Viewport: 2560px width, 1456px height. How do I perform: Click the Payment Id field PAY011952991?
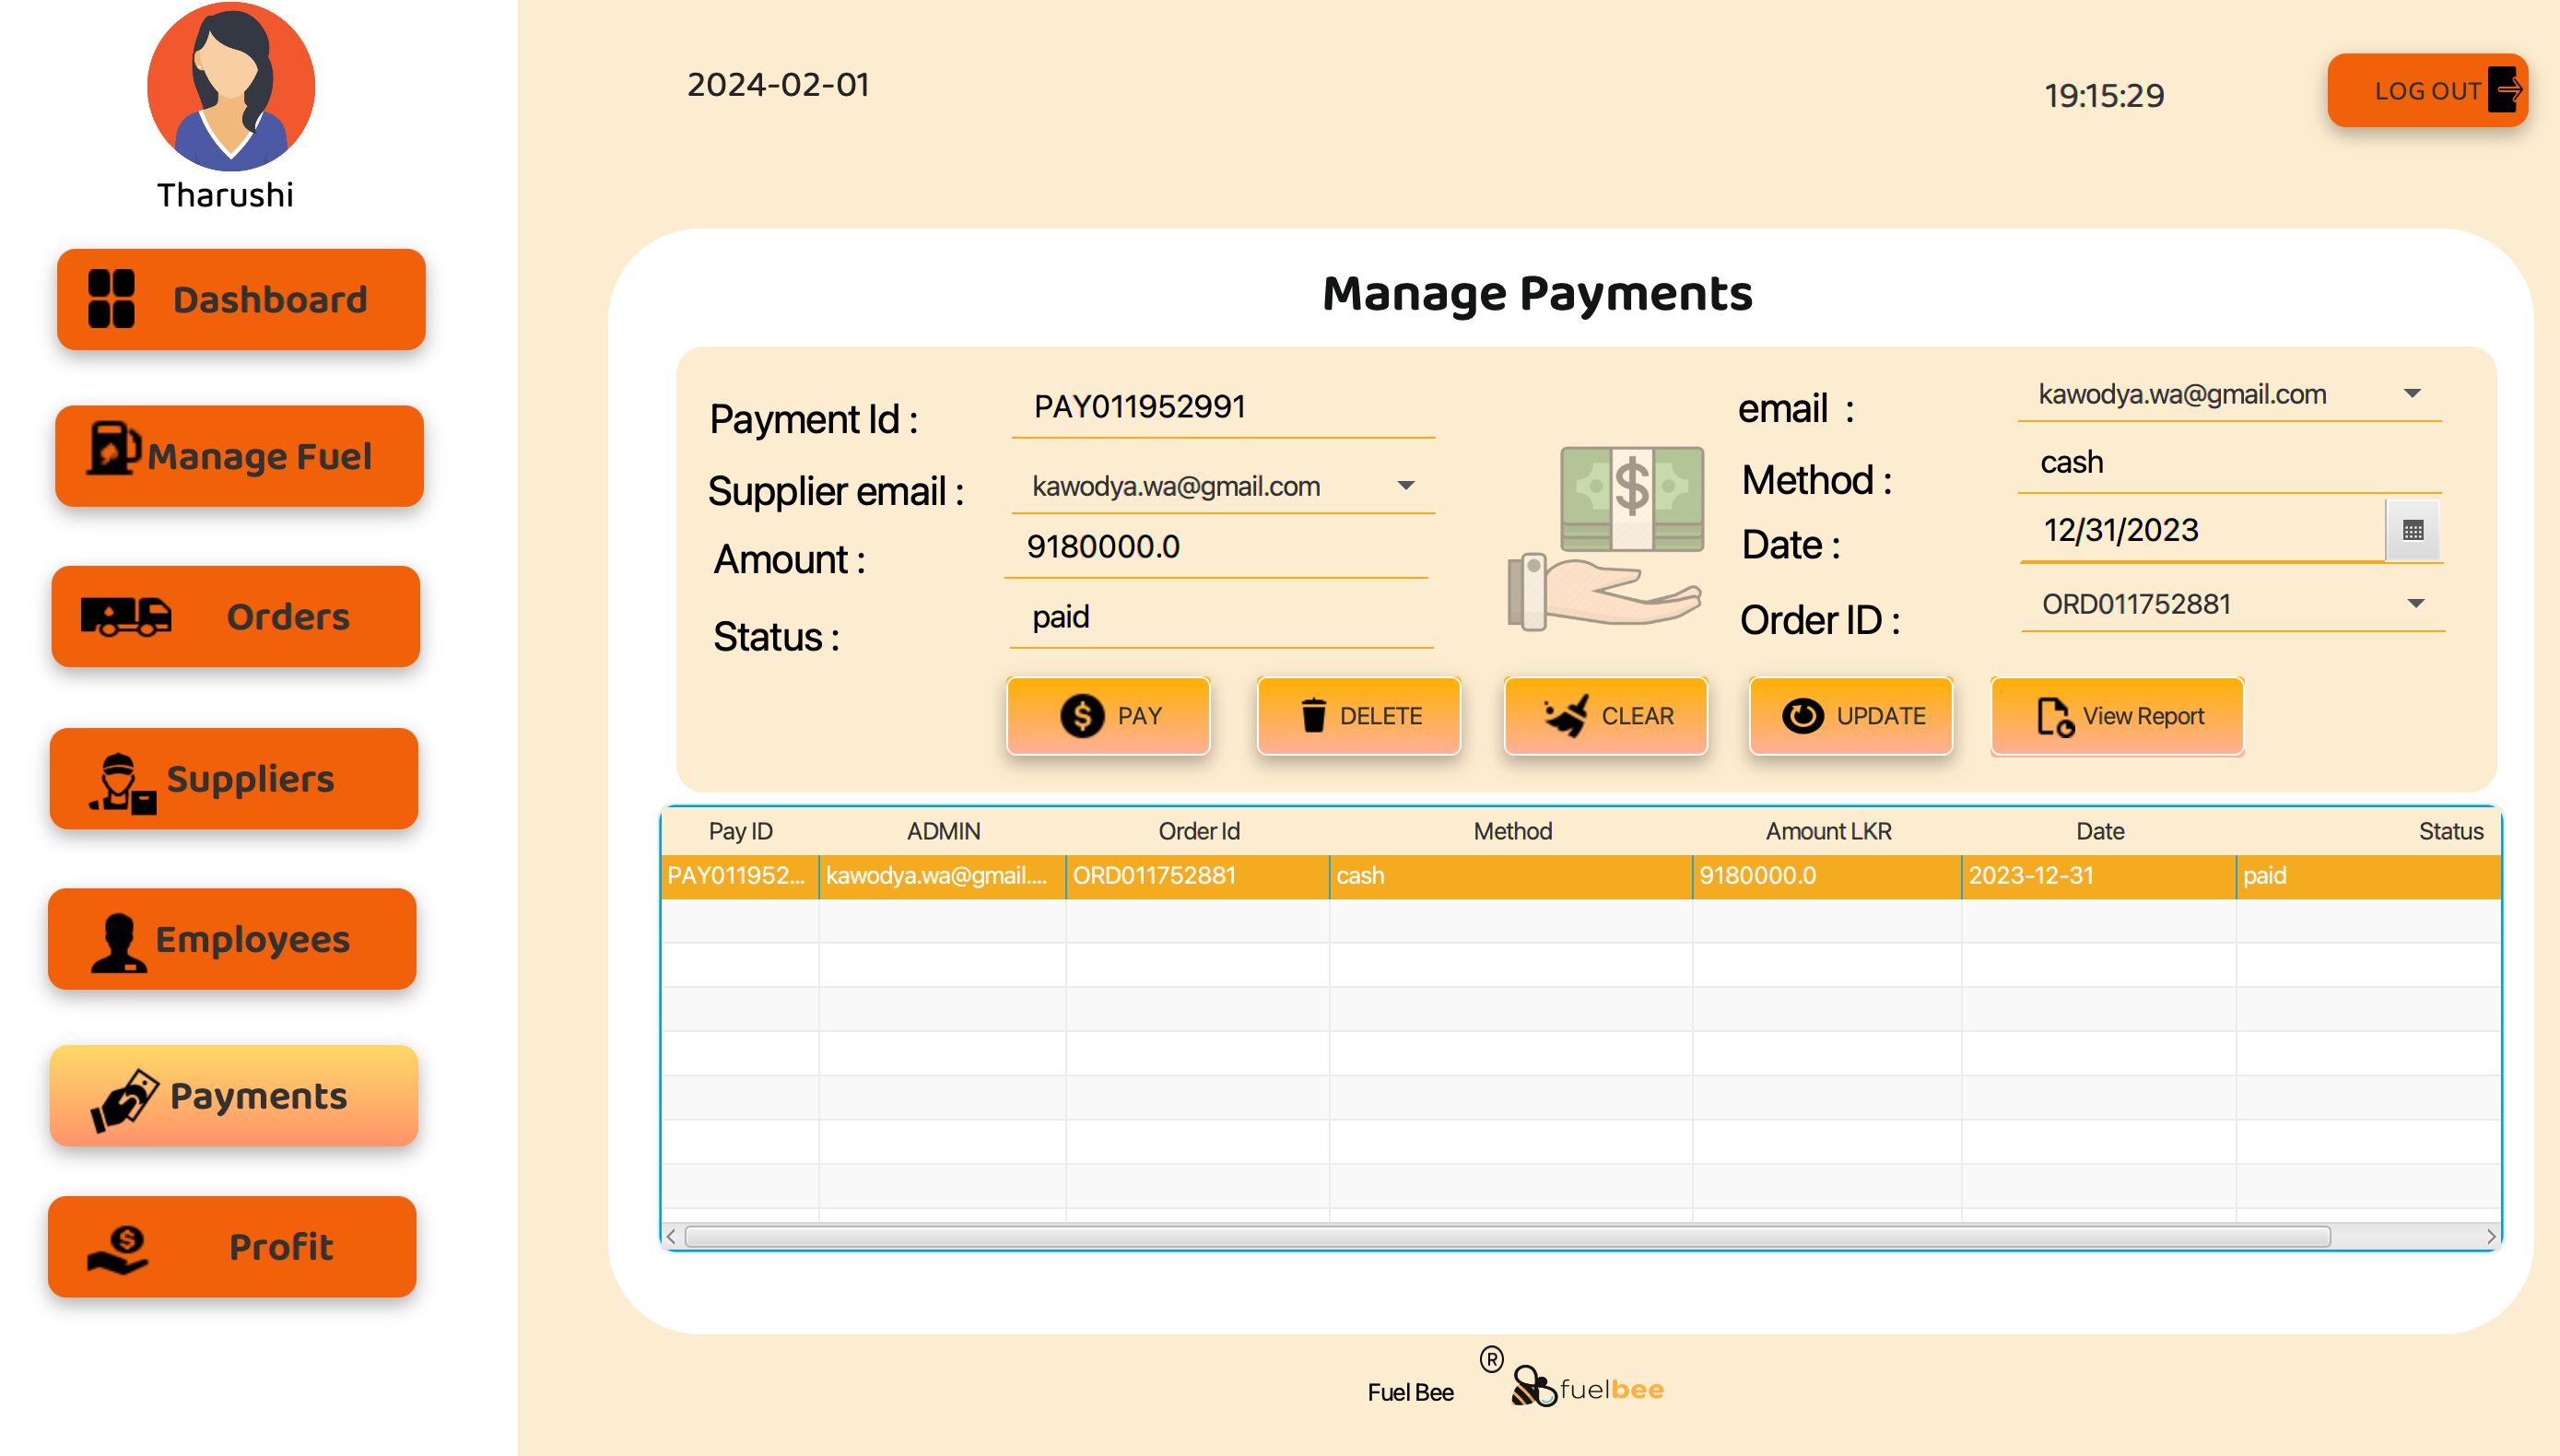pyautogui.click(x=1223, y=408)
